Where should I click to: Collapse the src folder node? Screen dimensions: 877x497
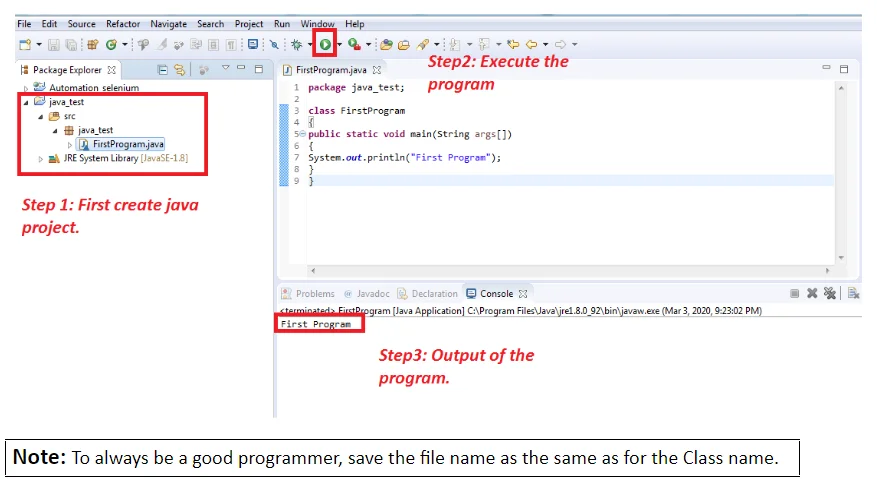(40, 116)
